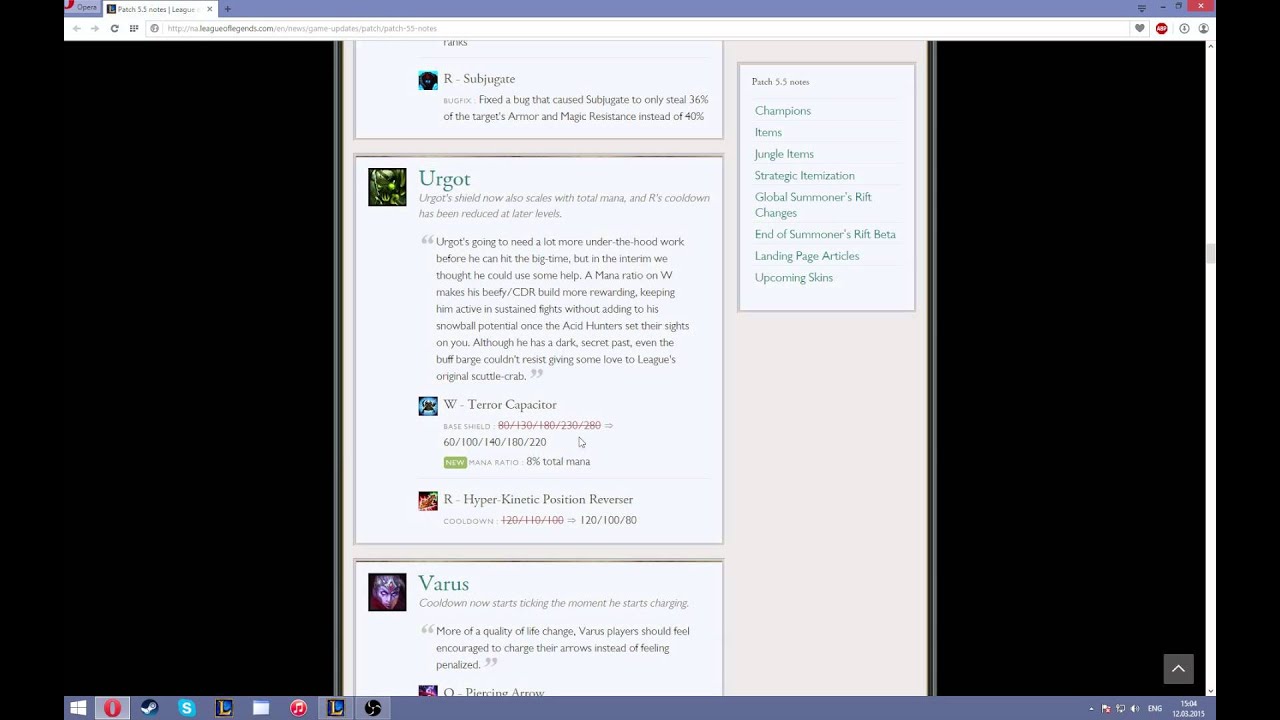Click the site info globe icon
Screen dimensions: 1280x720
[154, 28]
